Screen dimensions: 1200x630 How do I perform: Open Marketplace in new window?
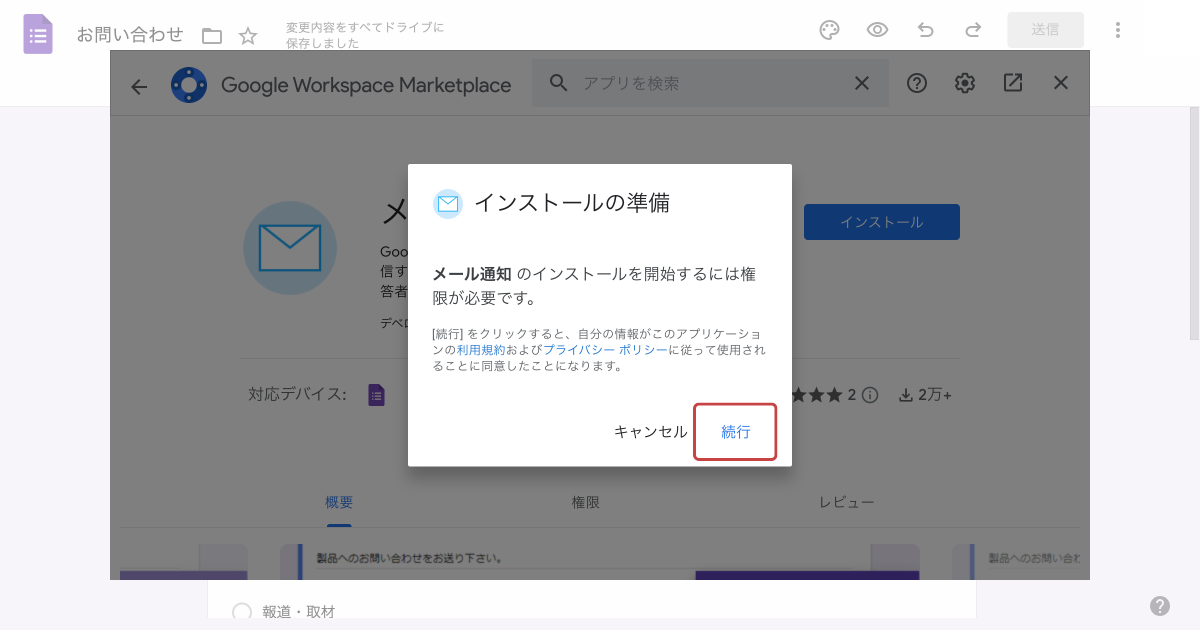click(1013, 83)
